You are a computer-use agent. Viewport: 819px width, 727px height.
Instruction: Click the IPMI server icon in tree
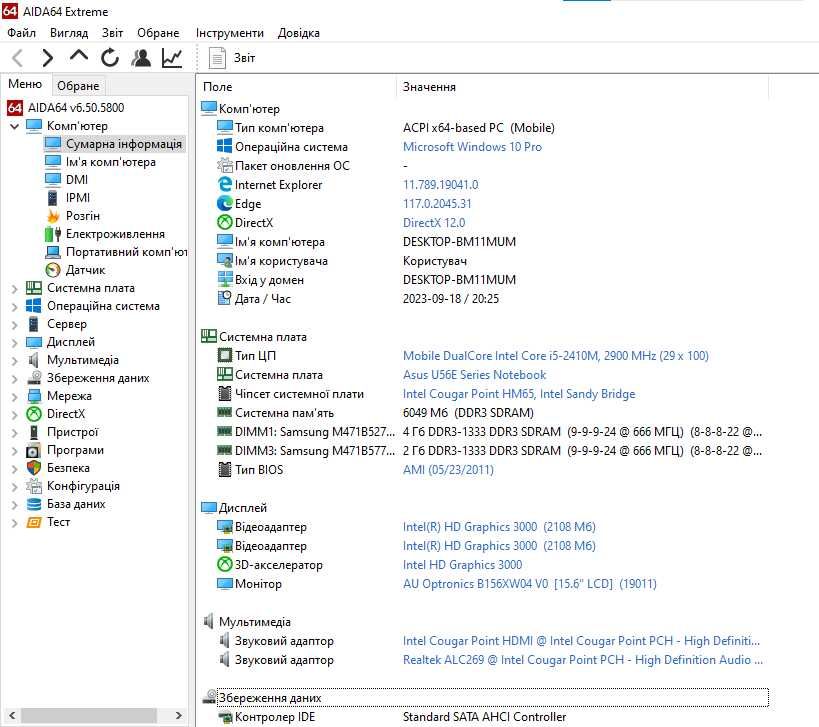[53, 198]
